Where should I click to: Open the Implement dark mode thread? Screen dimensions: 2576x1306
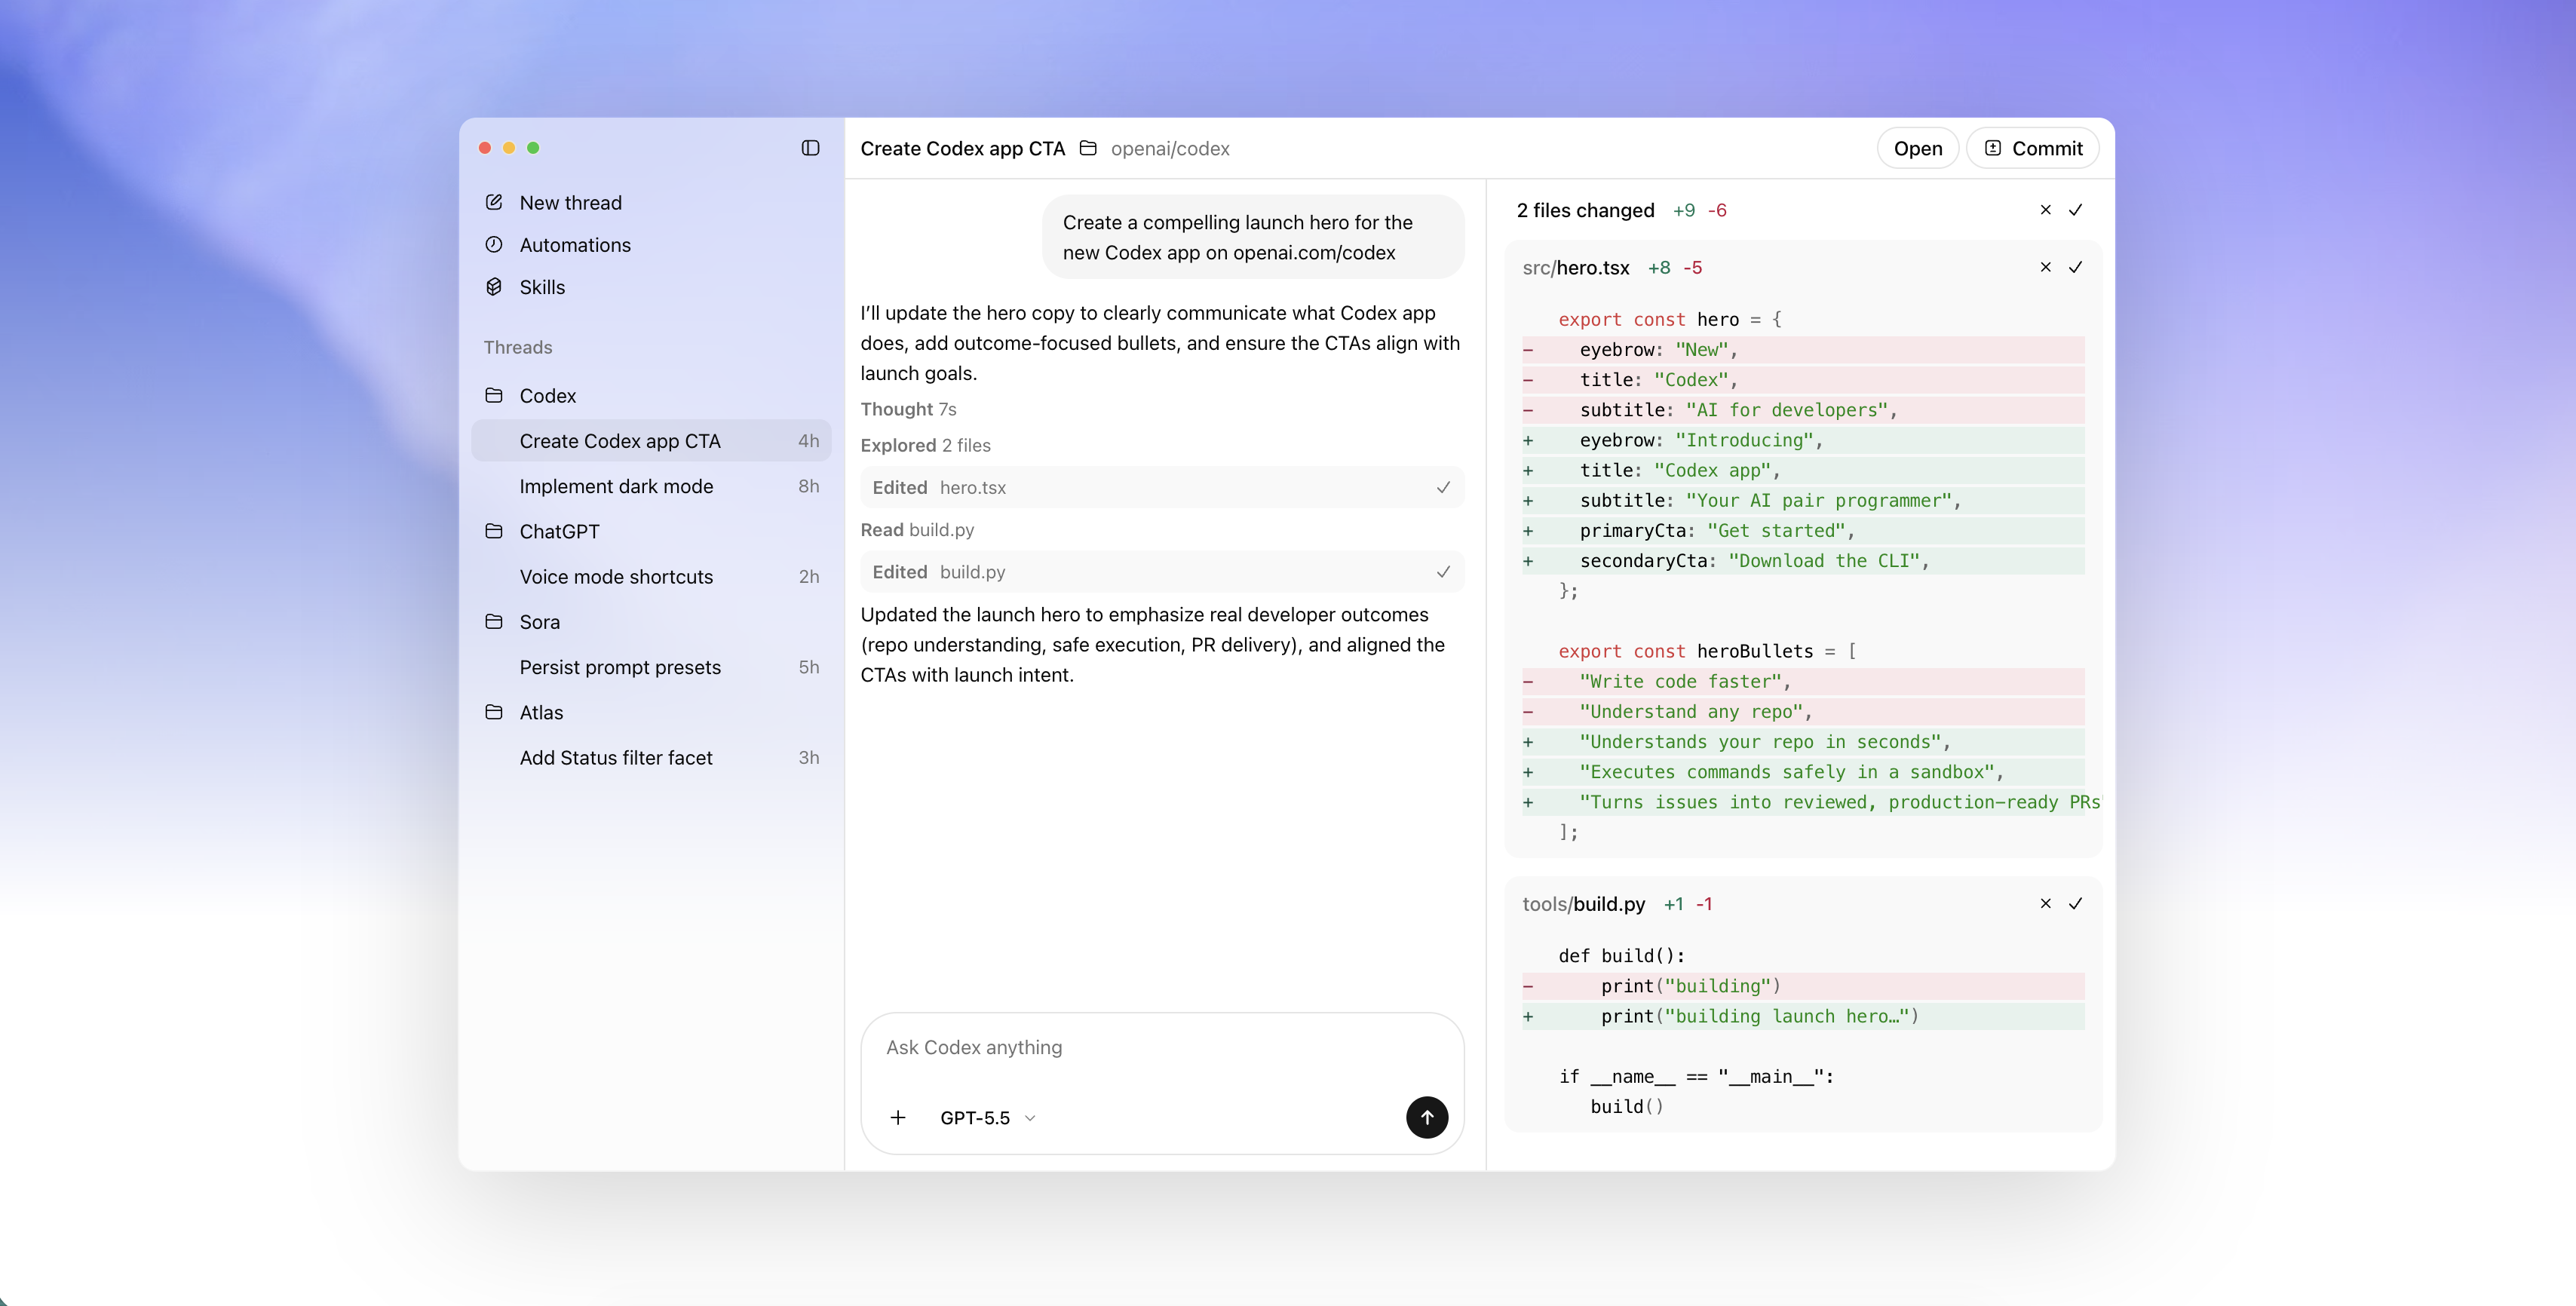click(x=651, y=486)
